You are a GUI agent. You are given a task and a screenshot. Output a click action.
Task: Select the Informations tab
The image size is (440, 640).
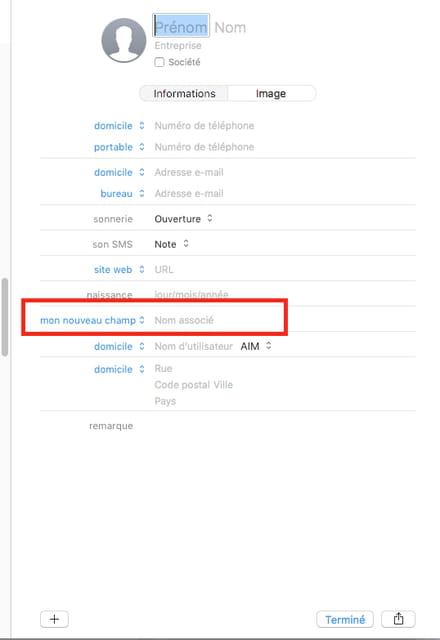pyautogui.click(x=184, y=93)
